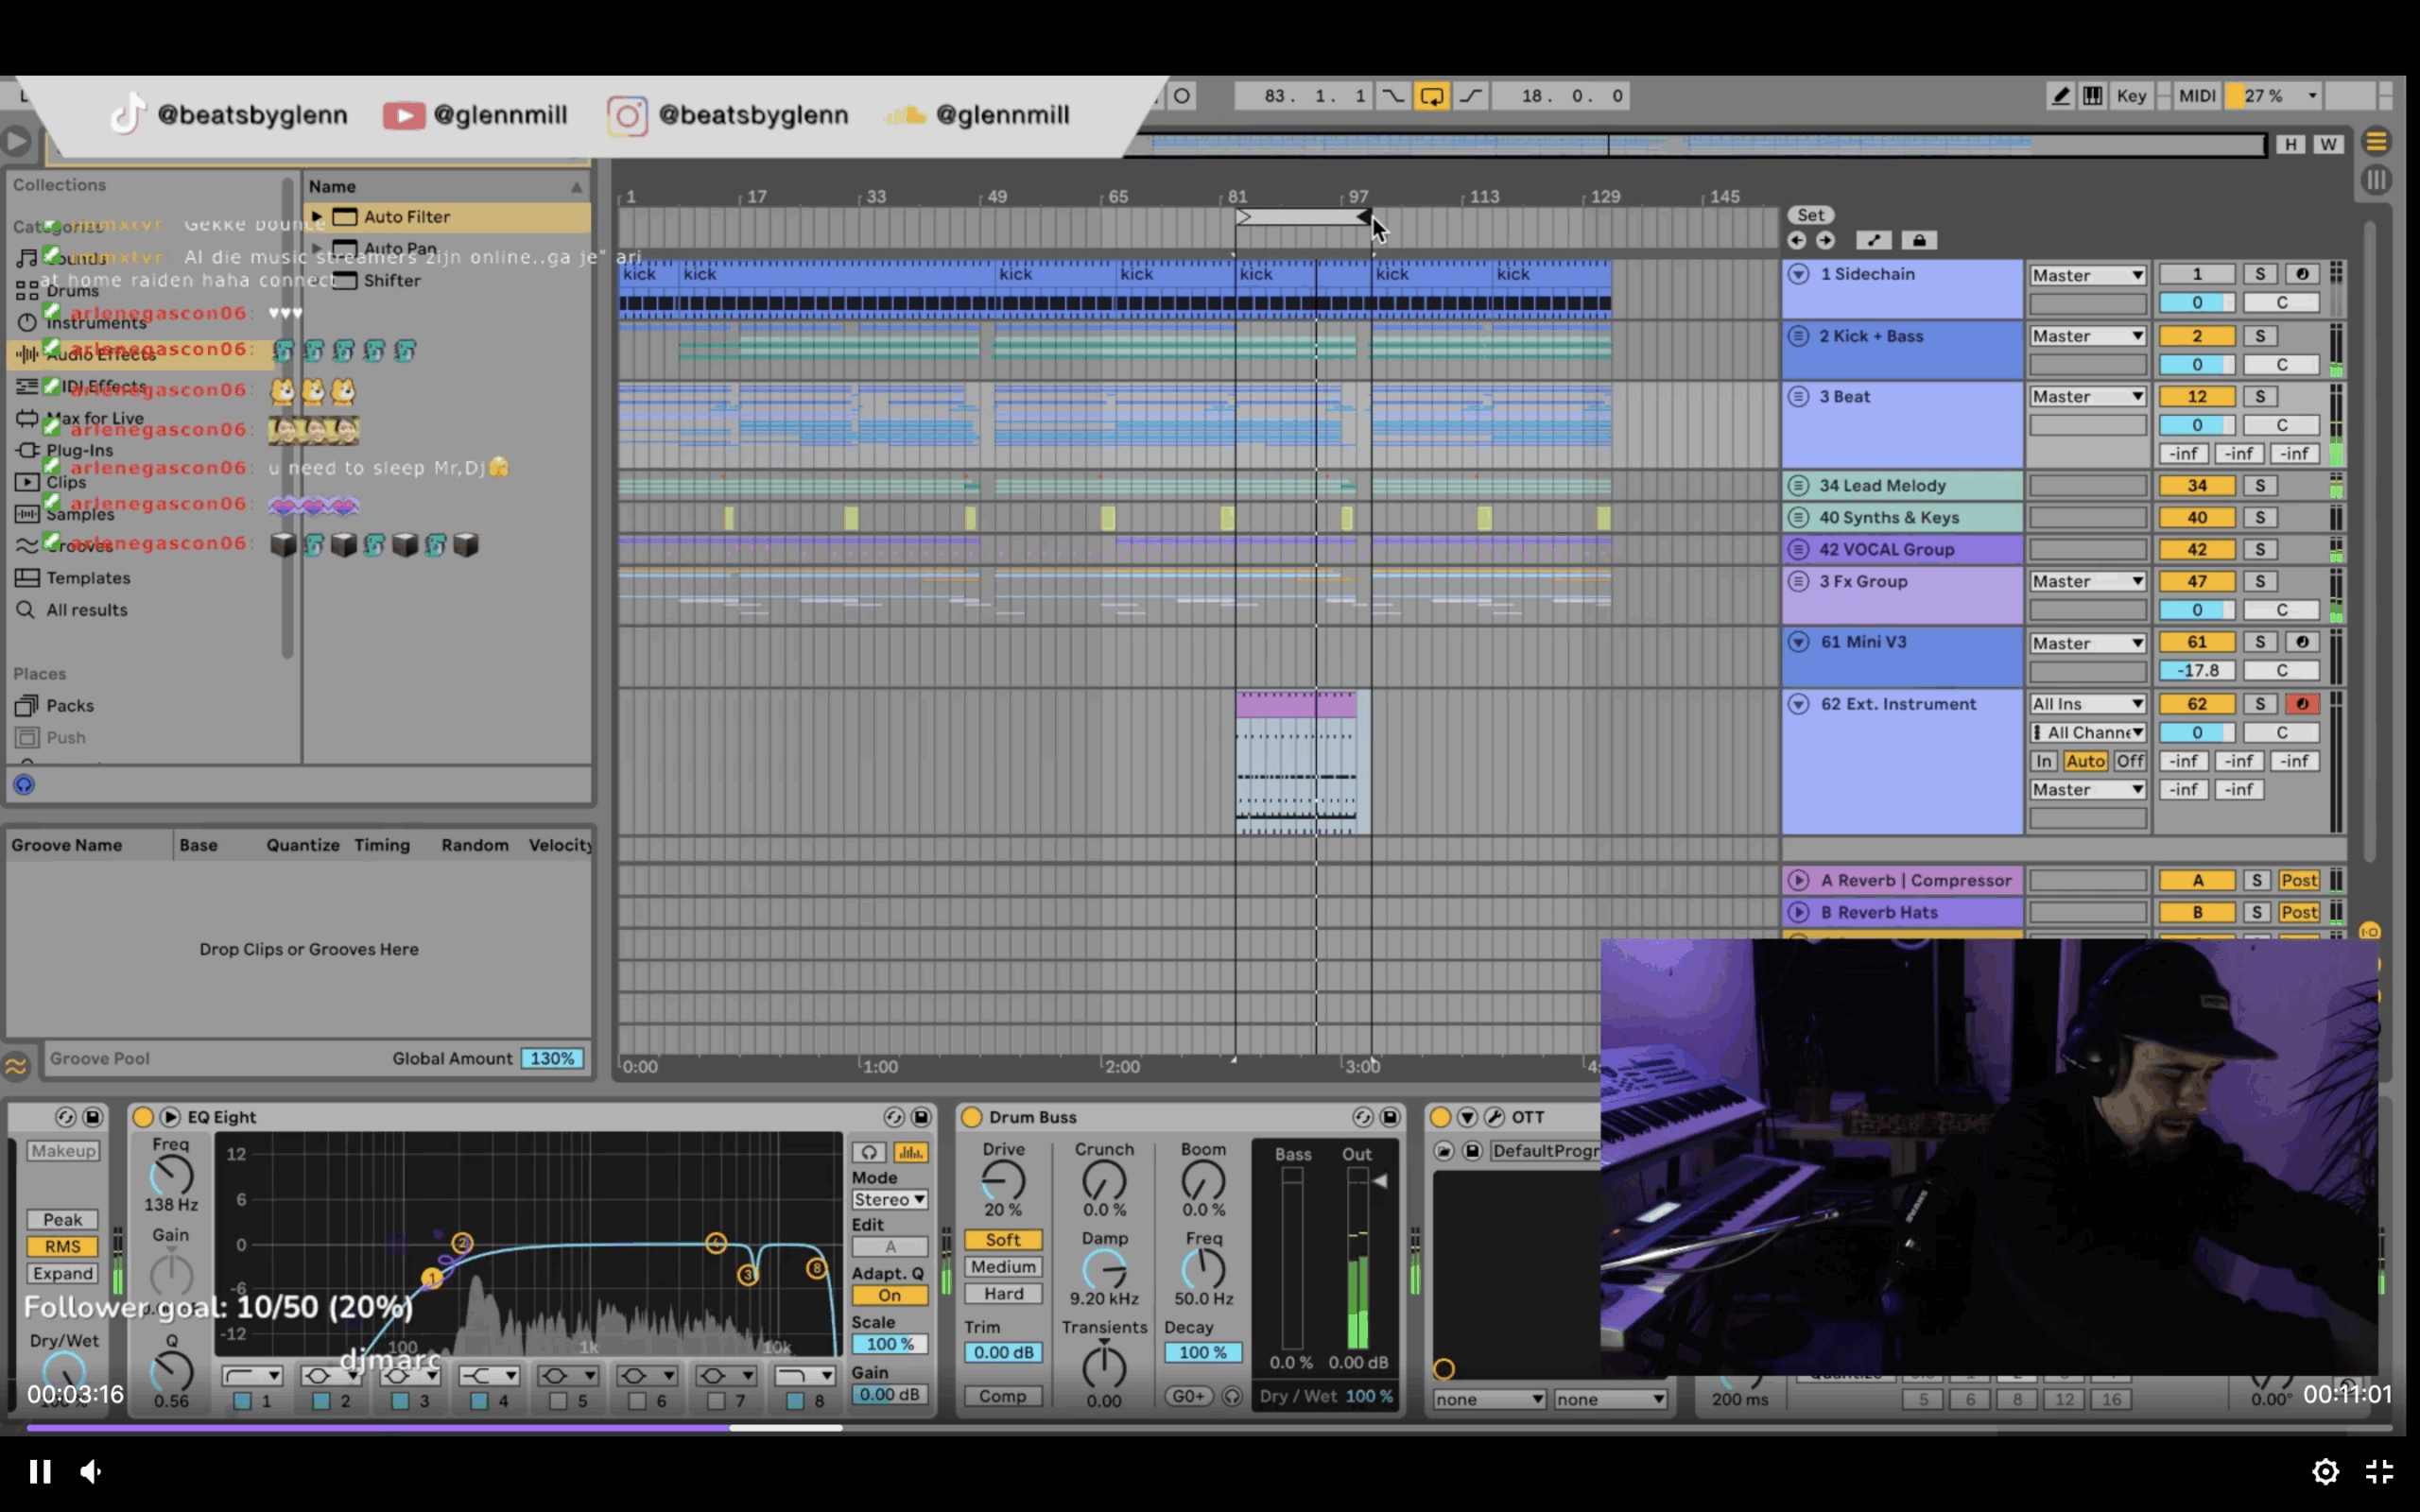This screenshot has width=2420, height=1512.
Task: Pause the video playback
Action: tap(40, 1471)
